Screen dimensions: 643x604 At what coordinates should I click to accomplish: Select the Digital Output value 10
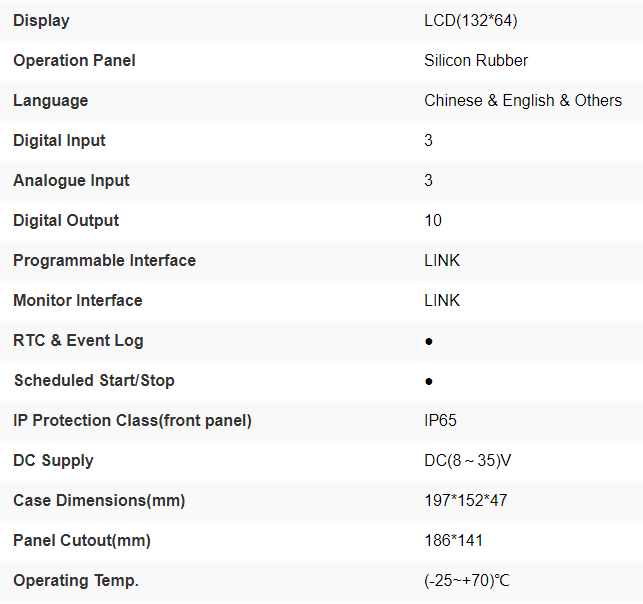(x=433, y=220)
